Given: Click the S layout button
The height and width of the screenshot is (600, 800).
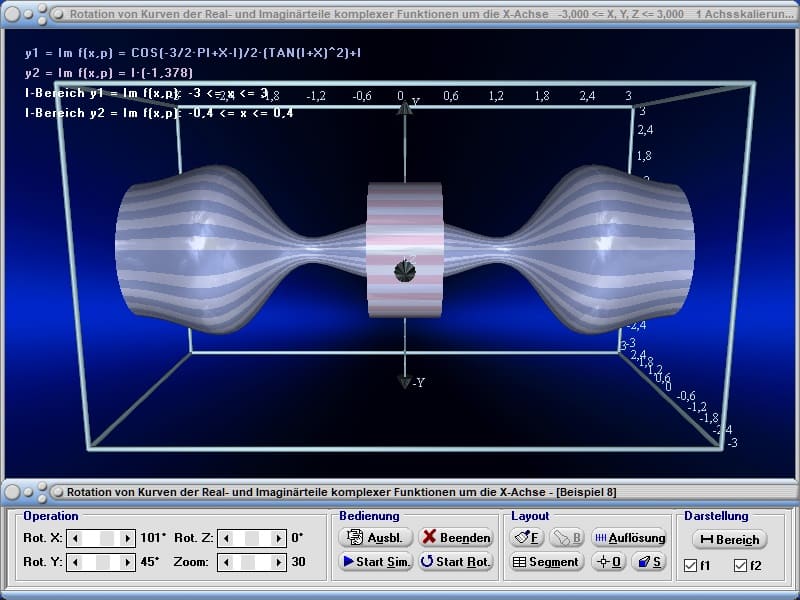Looking at the screenshot, I should [x=649, y=562].
